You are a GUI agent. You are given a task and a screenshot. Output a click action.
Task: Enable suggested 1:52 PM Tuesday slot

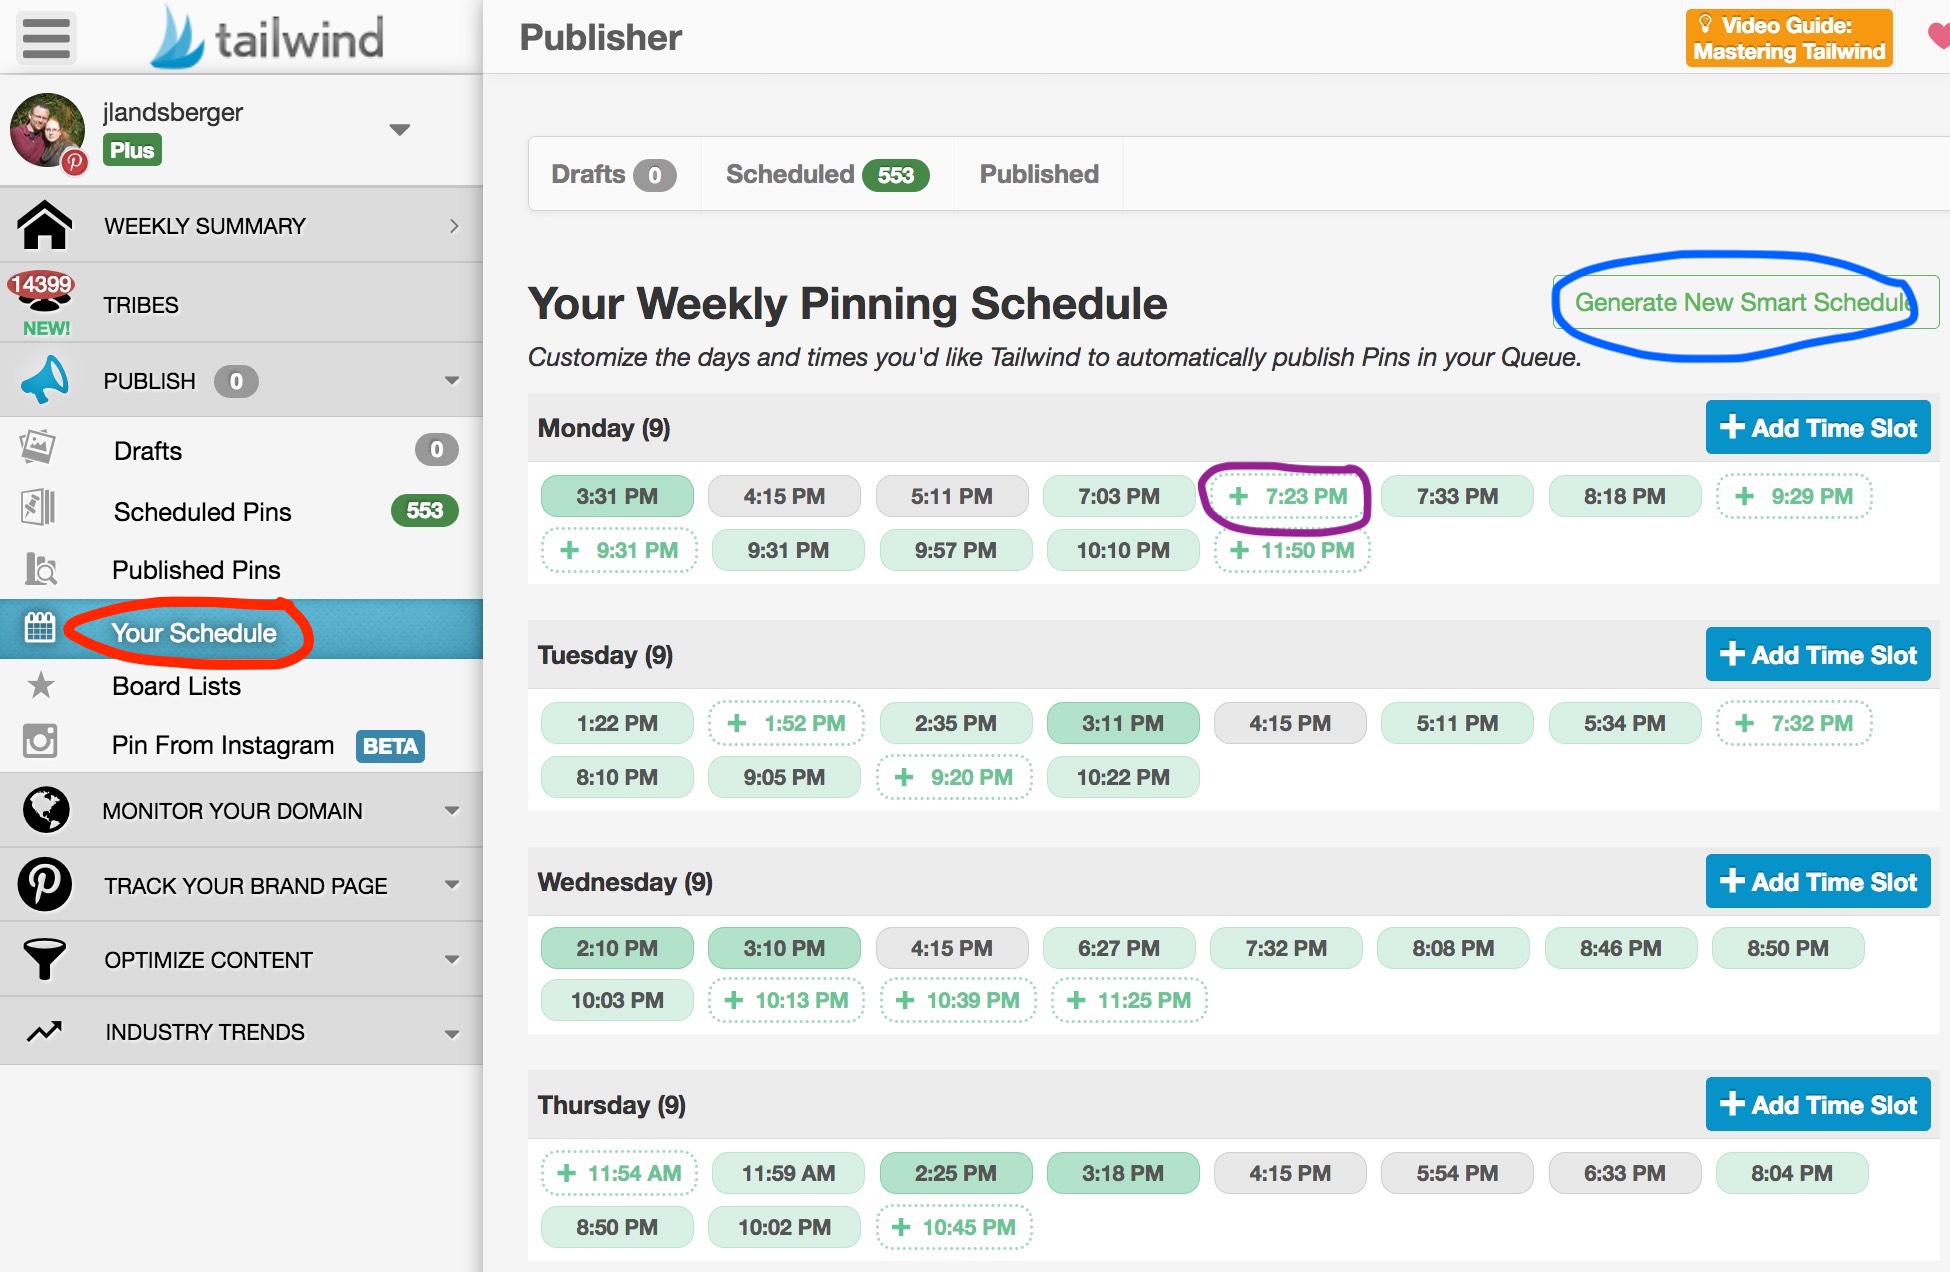point(786,723)
